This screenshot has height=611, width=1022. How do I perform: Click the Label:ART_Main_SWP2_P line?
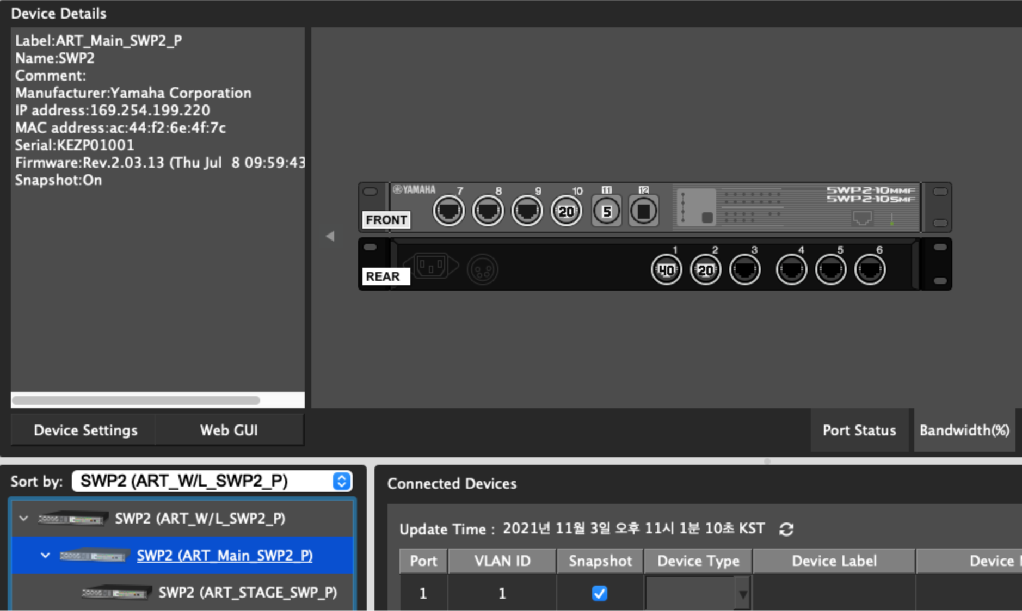(98, 40)
